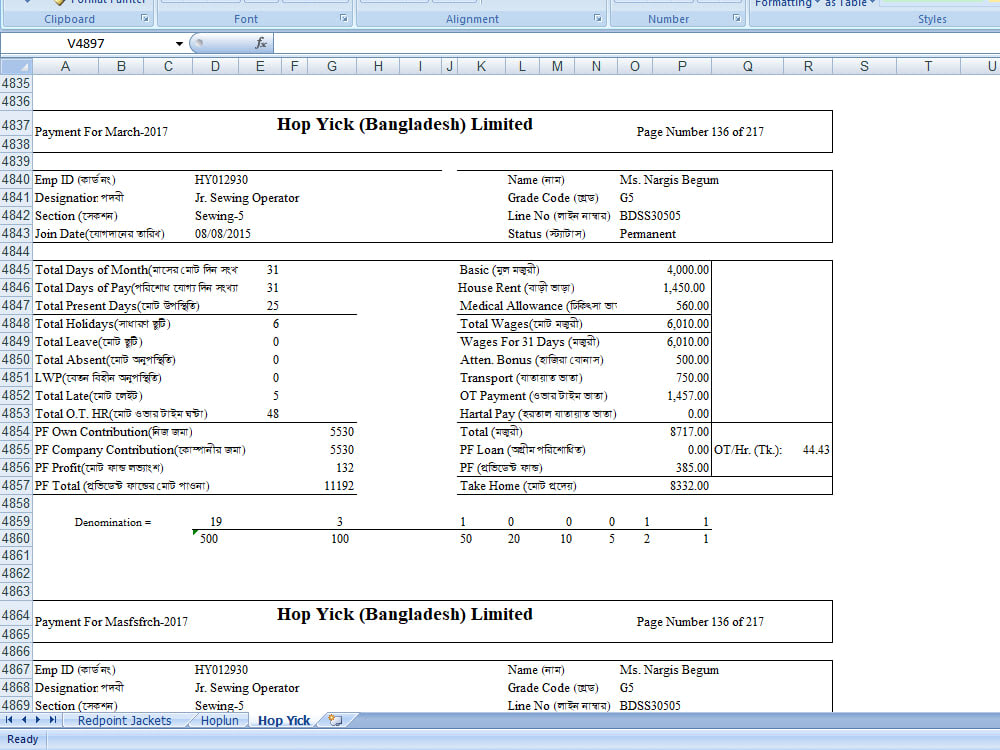Viewport: 1000px width, 750px height.
Task: Go to the first sheet tab arrow
Action: (9, 719)
